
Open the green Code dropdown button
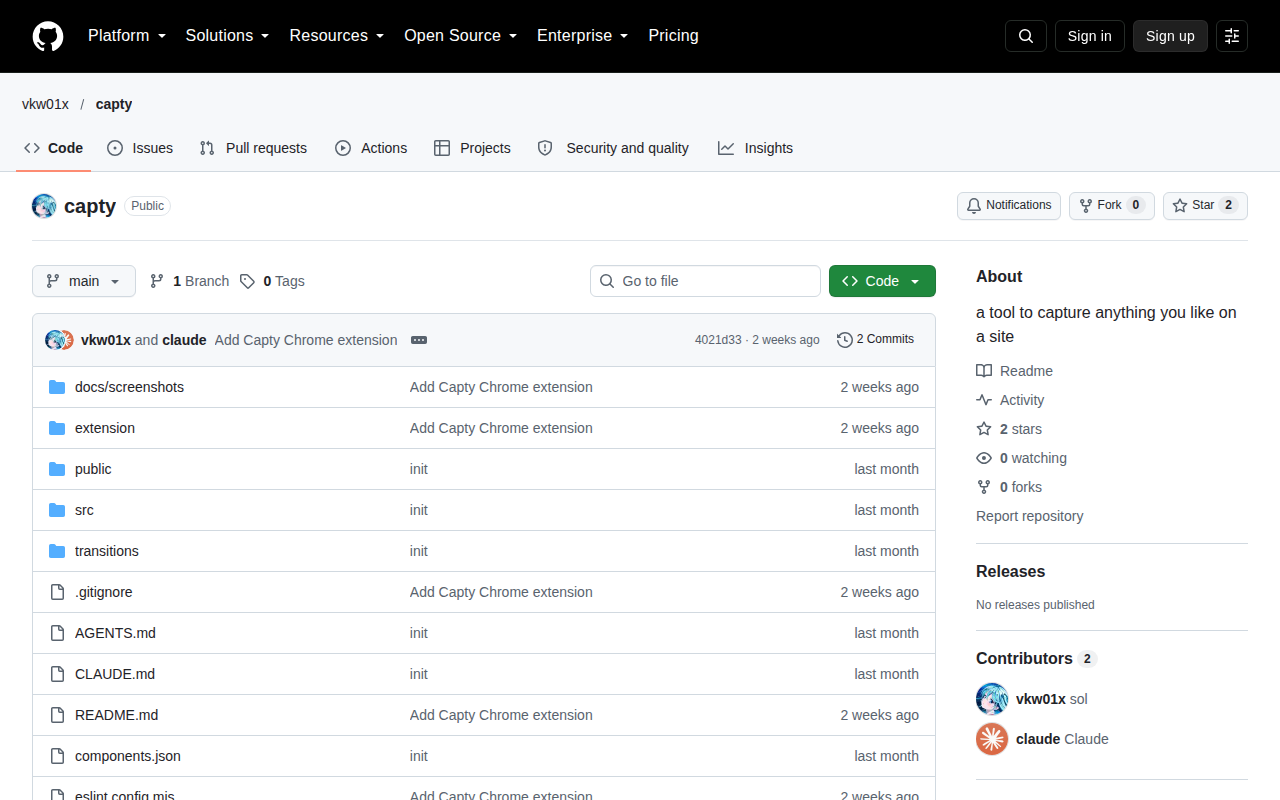tap(882, 281)
